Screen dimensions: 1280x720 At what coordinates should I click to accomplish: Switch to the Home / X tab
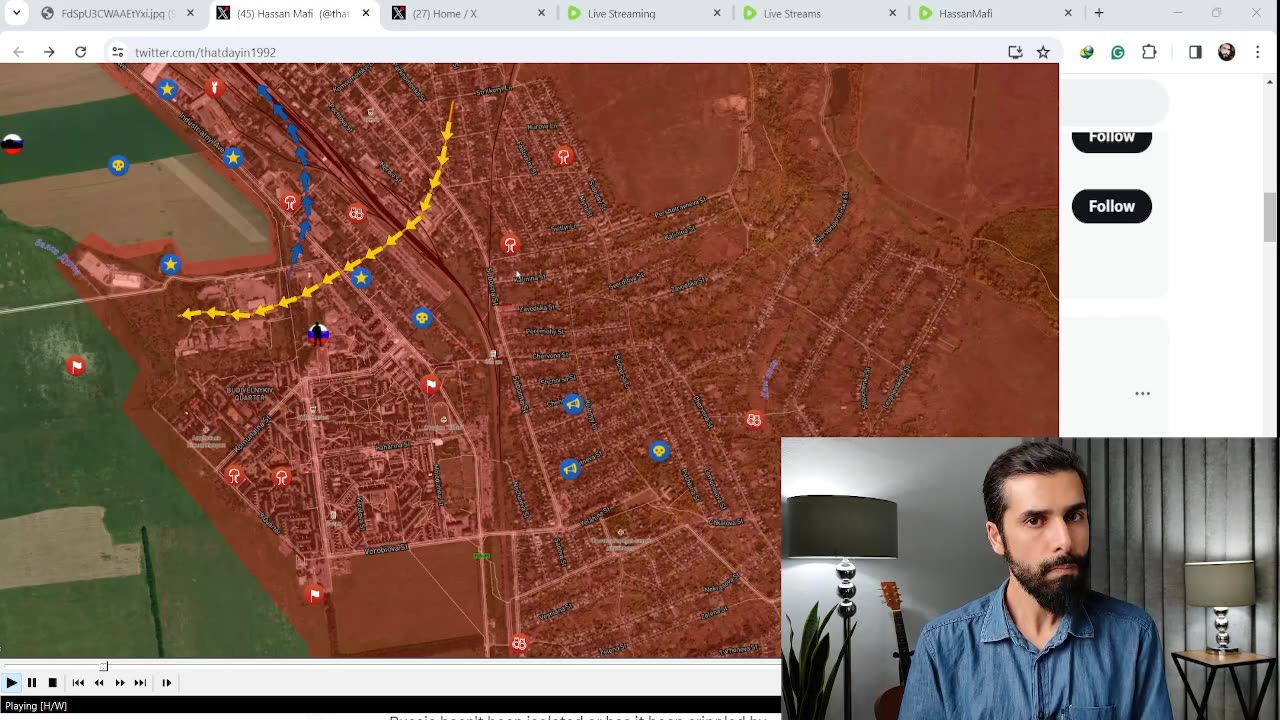(470, 13)
